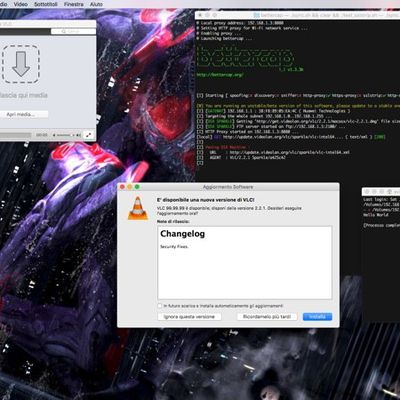The width and height of the screenshot is (400, 400).
Task: Open the Finestra menu
Action: point(74,4)
